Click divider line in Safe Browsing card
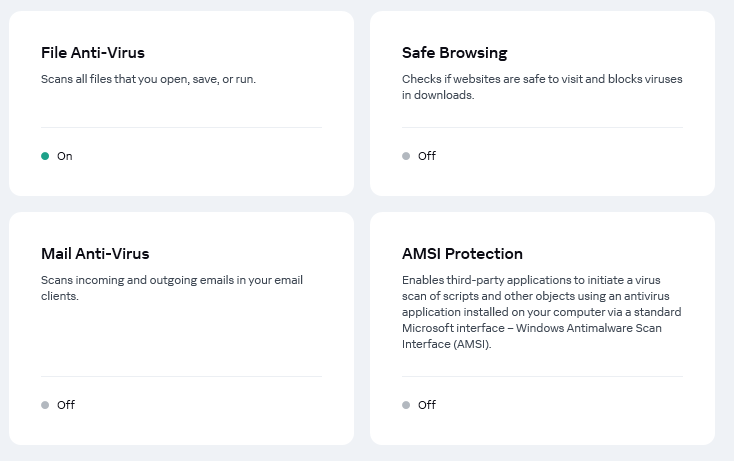 tap(542, 128)
